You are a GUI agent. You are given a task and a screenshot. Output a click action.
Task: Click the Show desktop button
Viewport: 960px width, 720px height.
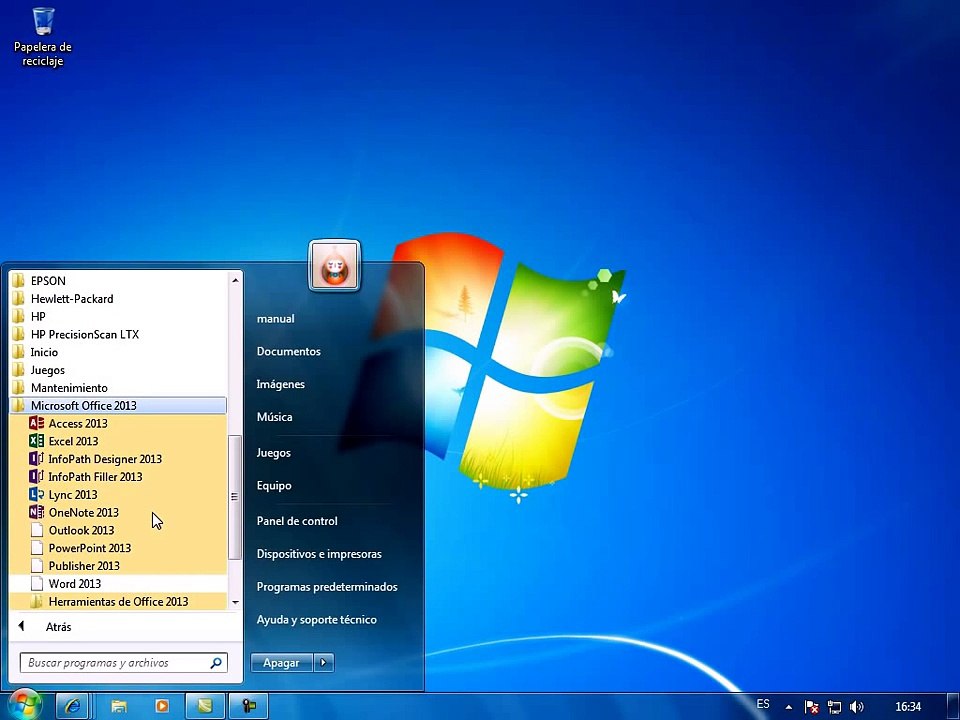point(954,706)
